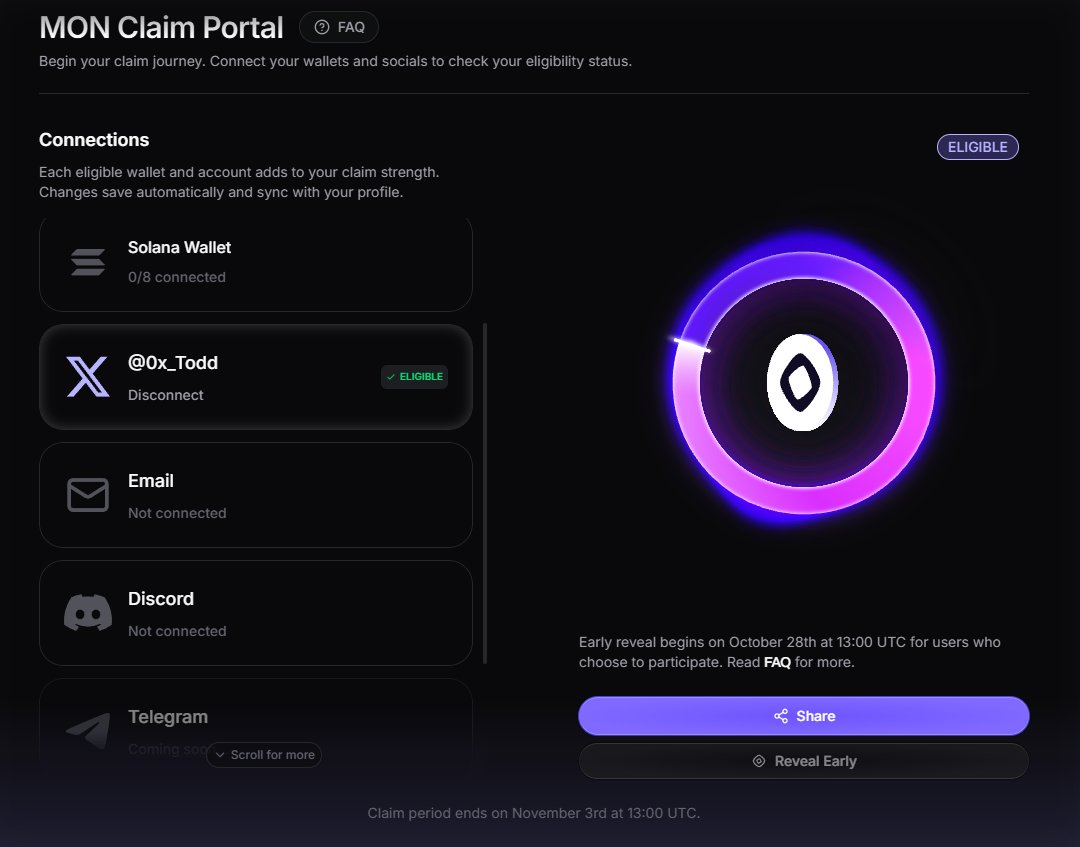Click the share icon on Share button
The width and height of the screenshot is (1080, 847).
pyautogui.click(x=781, y=716)
